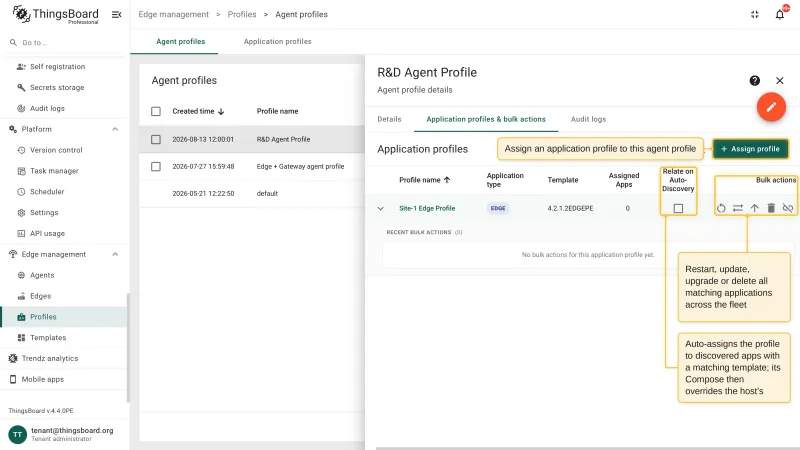Click the 2026-07-27 15:59:48 created time cell
This screenshot has width=800, height=450.
203,166
